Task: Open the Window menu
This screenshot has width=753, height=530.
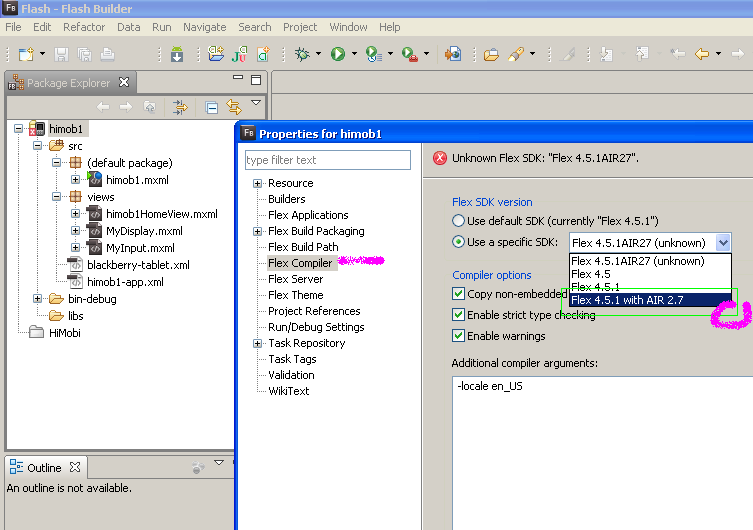Action: (x=348, y=27)
